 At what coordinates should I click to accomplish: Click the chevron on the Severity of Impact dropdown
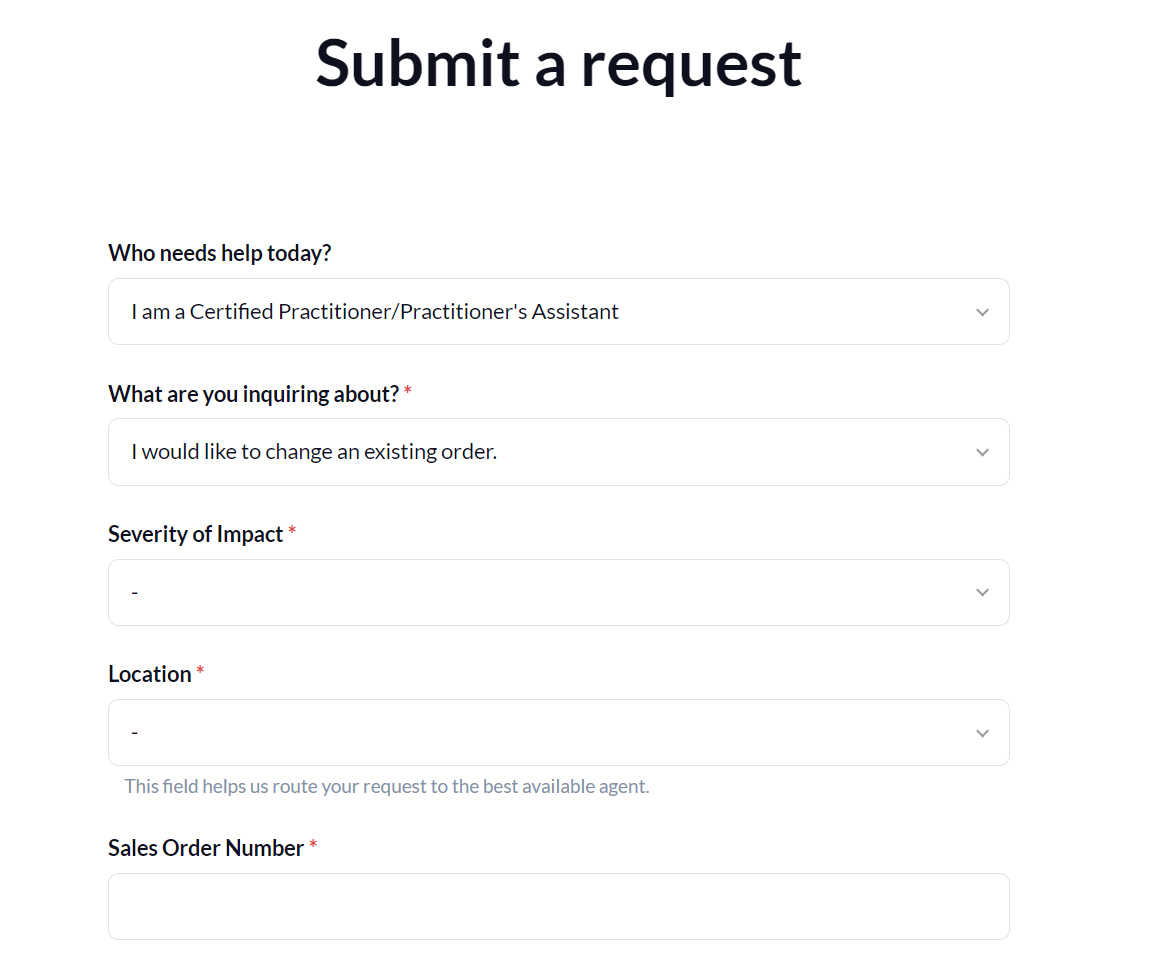pyautogui.click(x=982, y=592)
